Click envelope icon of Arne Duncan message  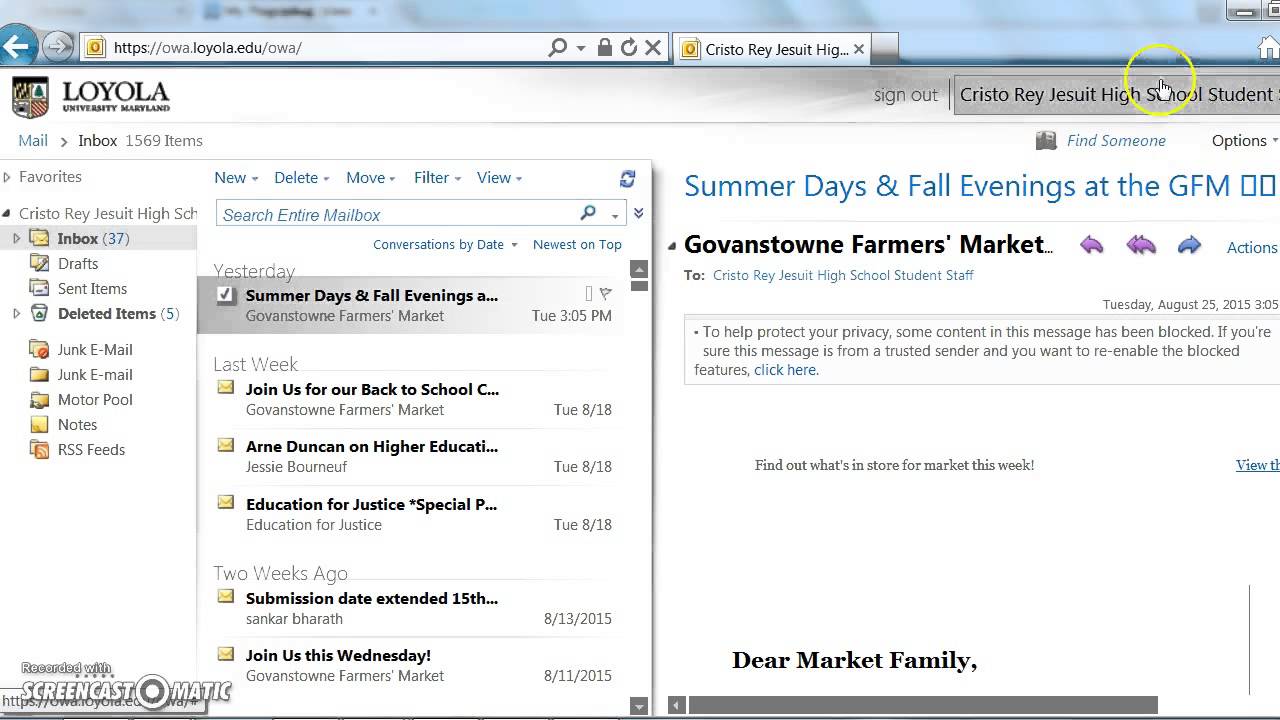(x=226, y=445)
